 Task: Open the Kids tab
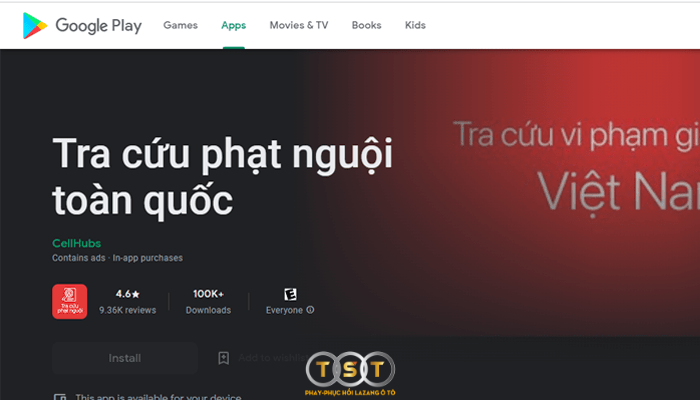point(415,25)
